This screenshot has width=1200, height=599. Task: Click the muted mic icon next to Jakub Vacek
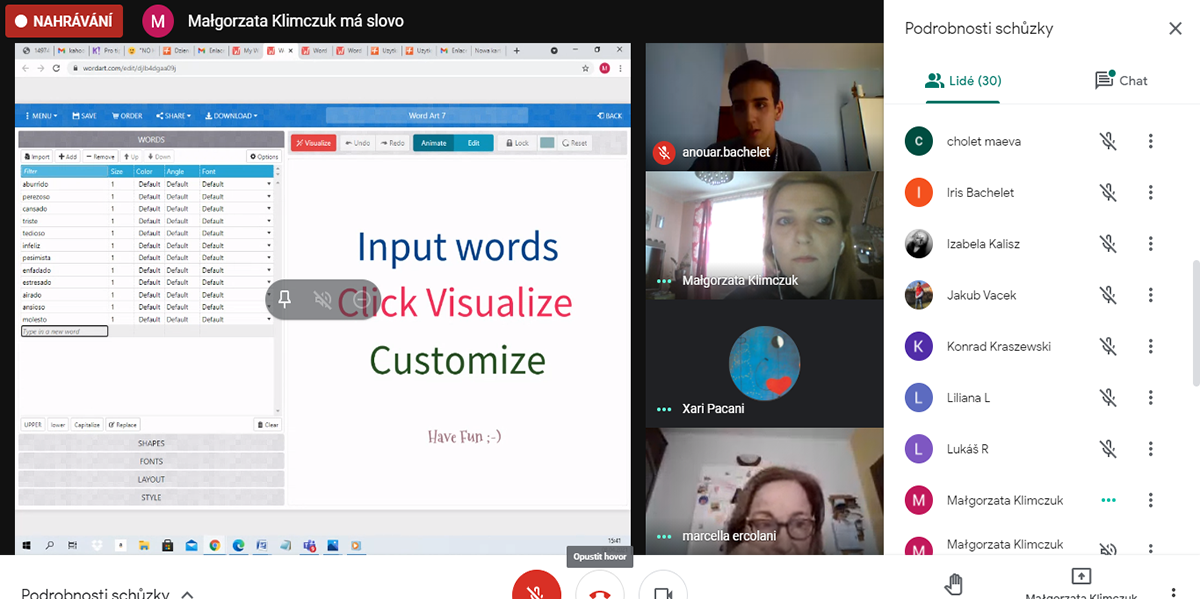(x=1108, y=295)
